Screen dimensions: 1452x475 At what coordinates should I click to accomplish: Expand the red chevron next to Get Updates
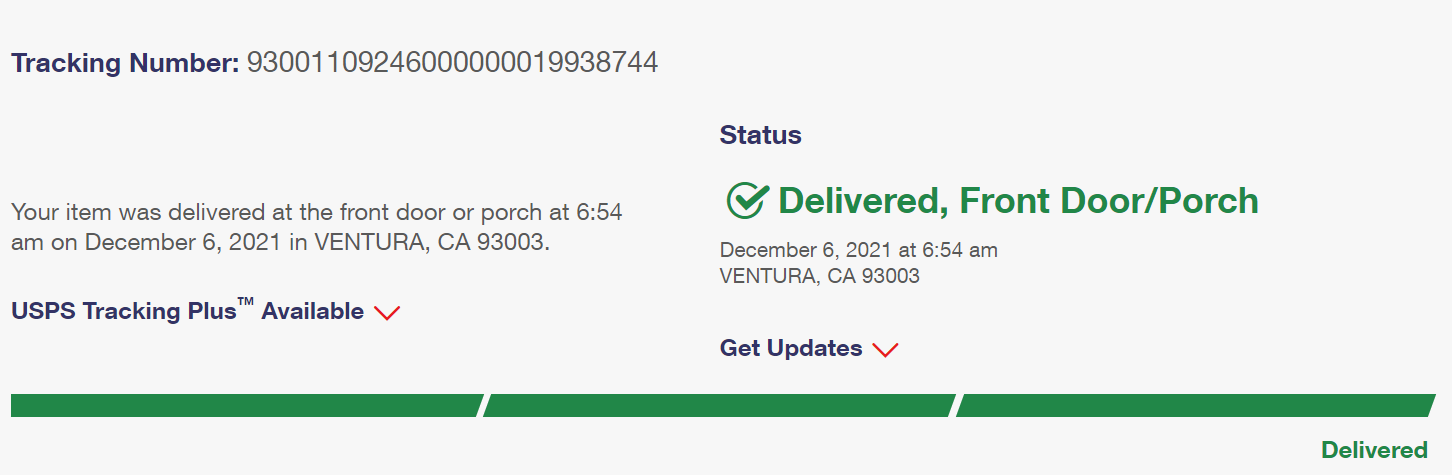(x=885, y=350)
